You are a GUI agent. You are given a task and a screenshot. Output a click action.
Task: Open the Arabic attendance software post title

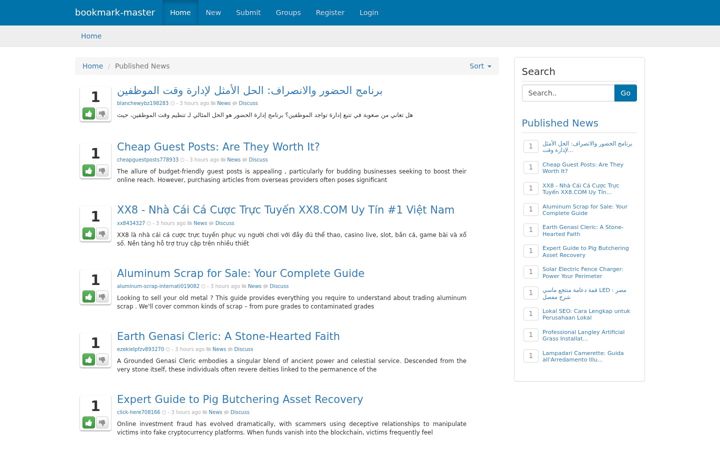point(249,90)
